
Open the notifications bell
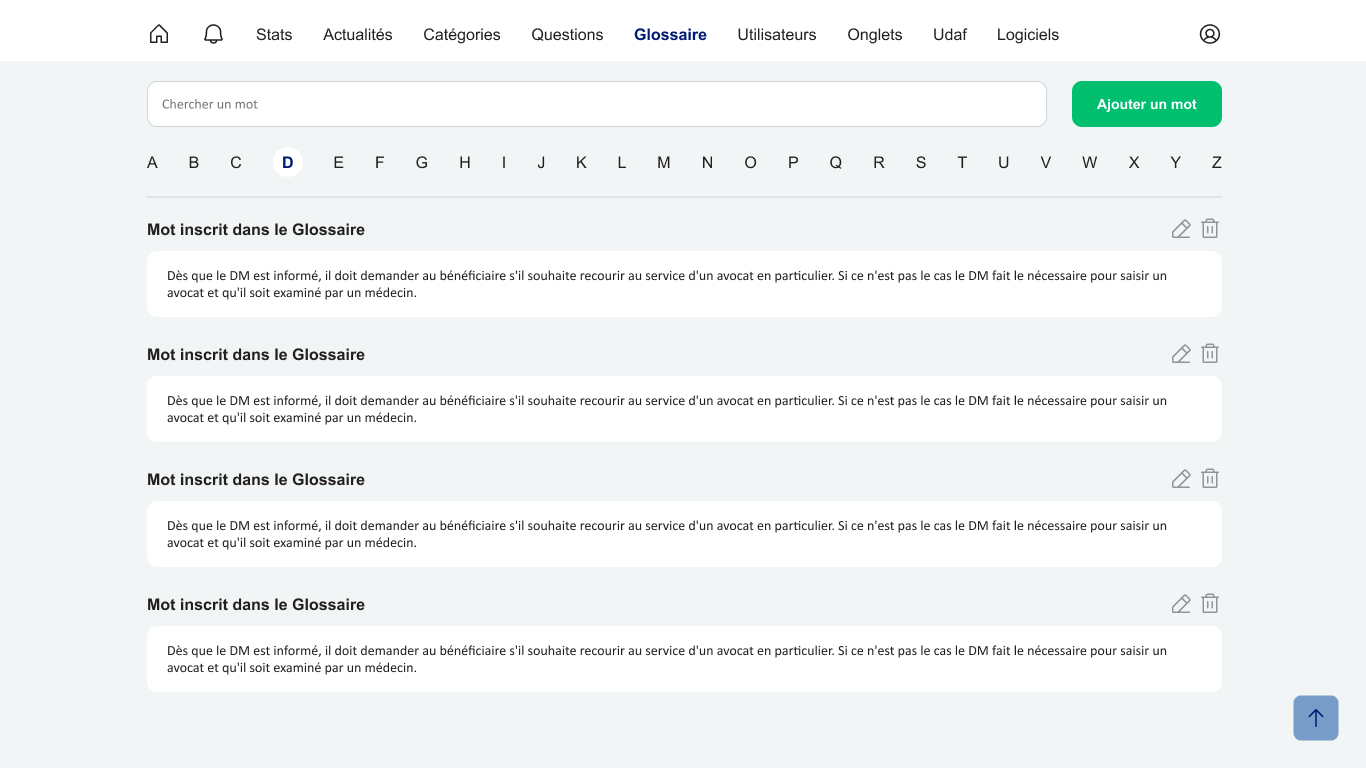(213, 34)
